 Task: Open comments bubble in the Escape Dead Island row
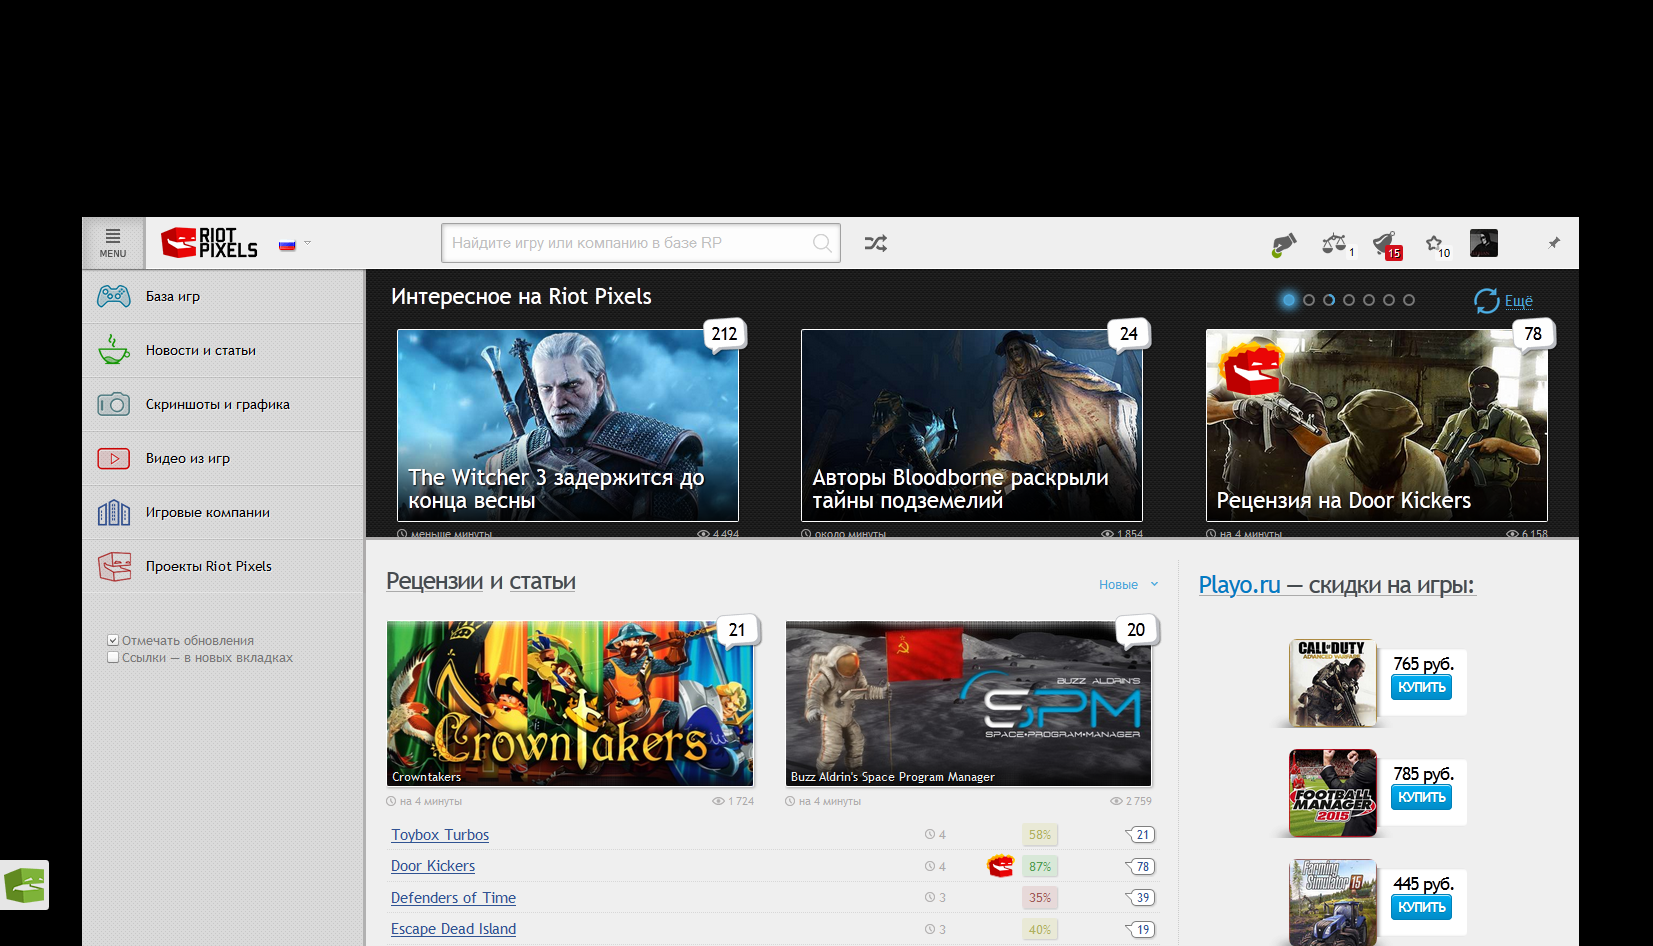click(x=1141, y=929)
